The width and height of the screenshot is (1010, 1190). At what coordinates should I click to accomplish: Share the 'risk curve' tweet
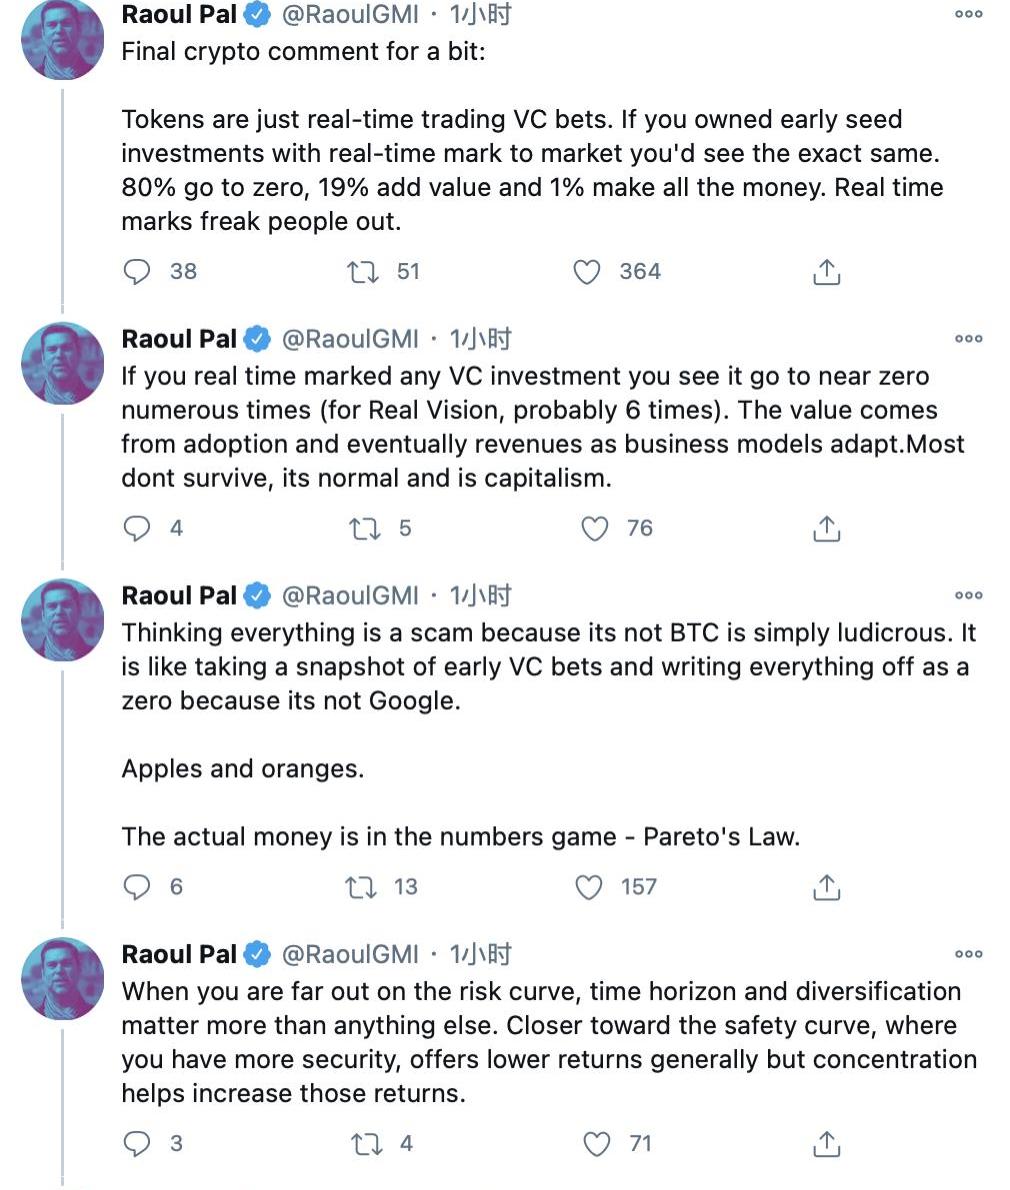click(x=826, y=1144)
